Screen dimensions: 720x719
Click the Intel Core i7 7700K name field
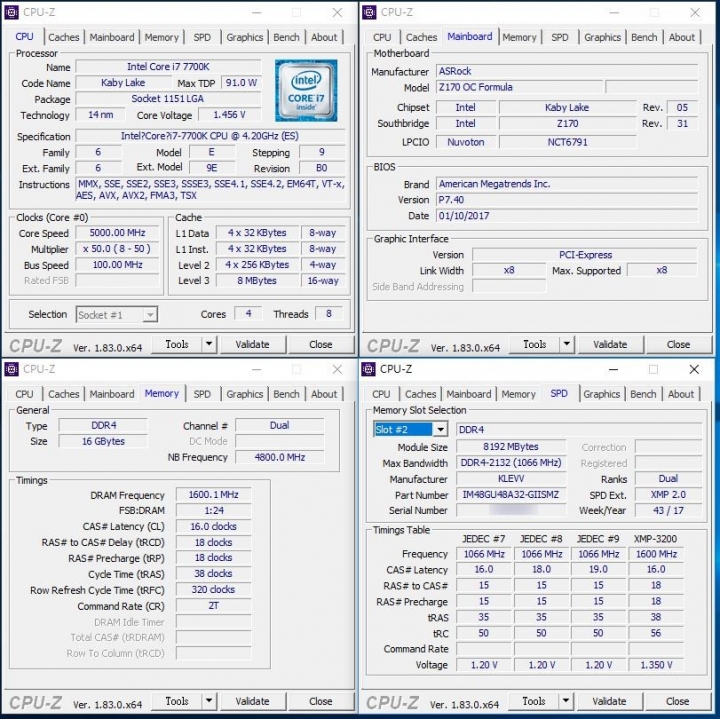(x=168, y=67)
